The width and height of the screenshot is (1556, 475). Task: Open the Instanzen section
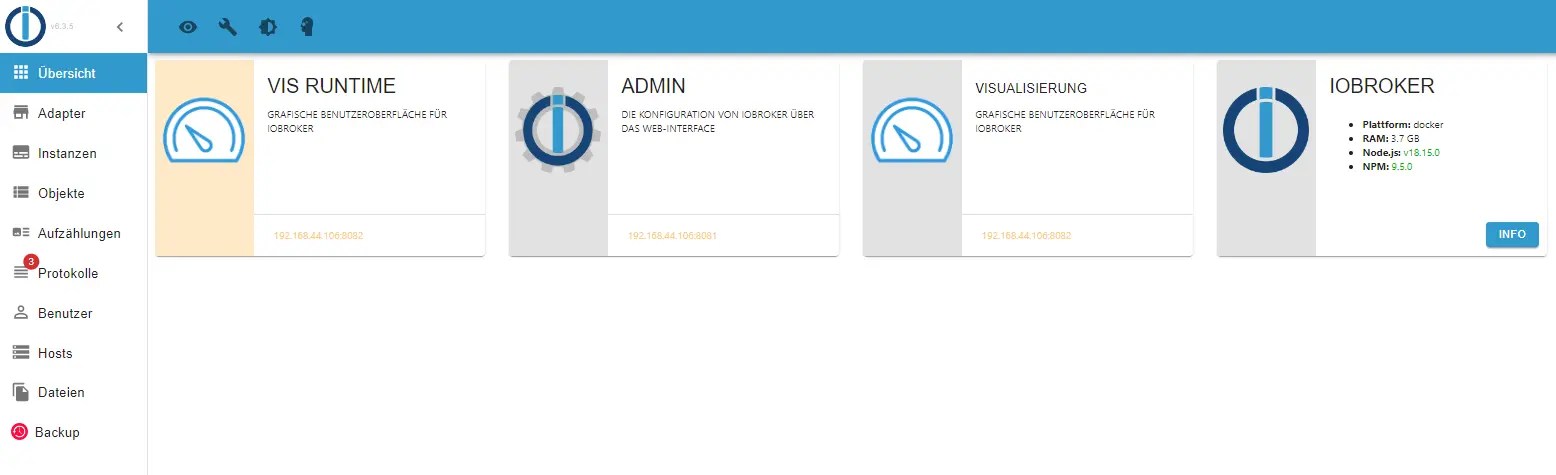tap(74, 153)
